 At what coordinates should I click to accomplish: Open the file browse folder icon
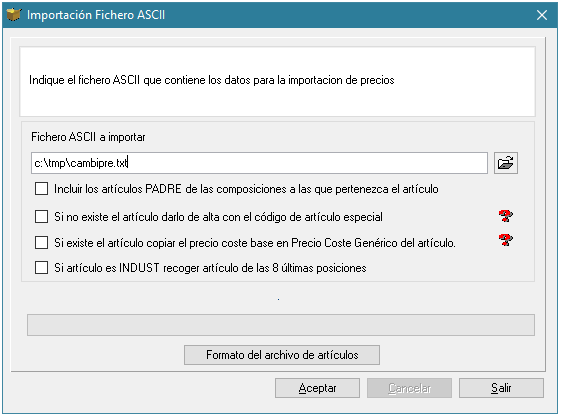point(505,163)
